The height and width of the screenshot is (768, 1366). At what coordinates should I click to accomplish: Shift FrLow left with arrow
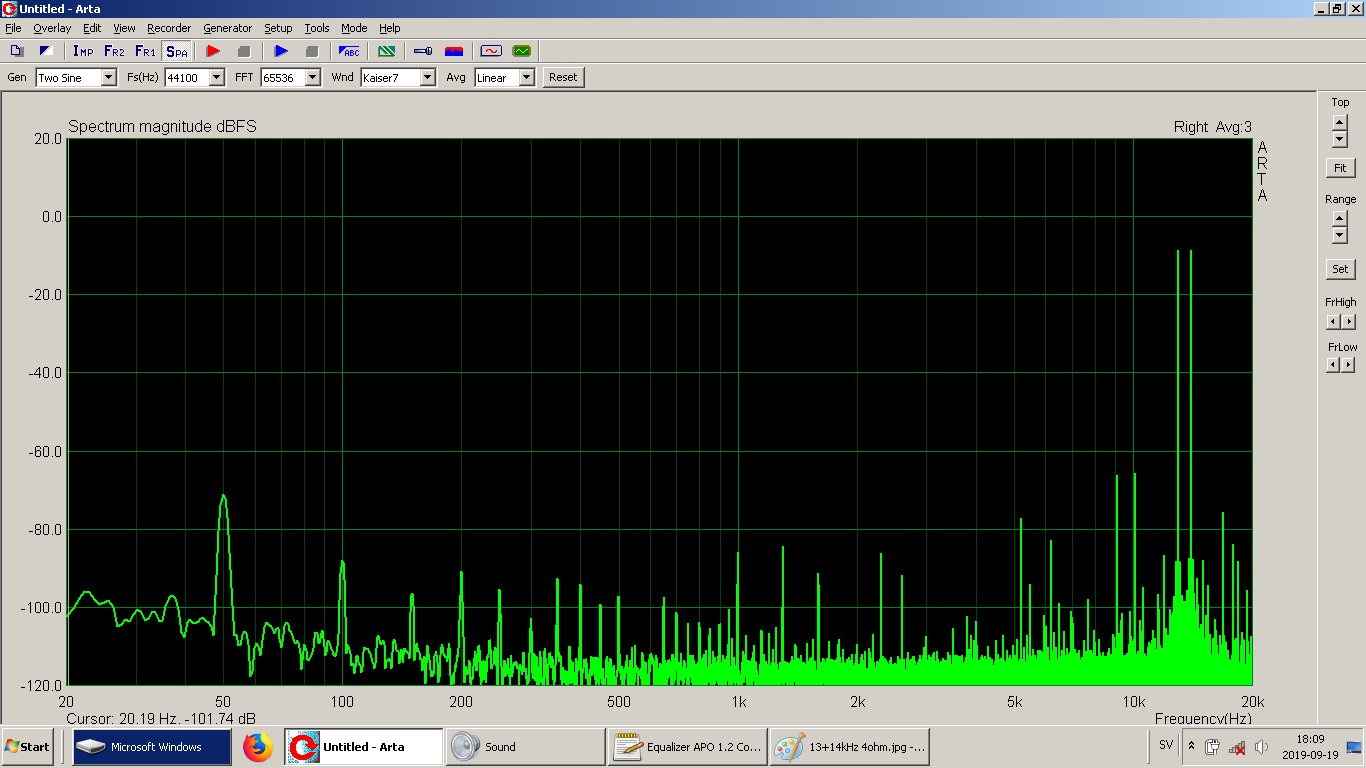(x=1332, y=365)
